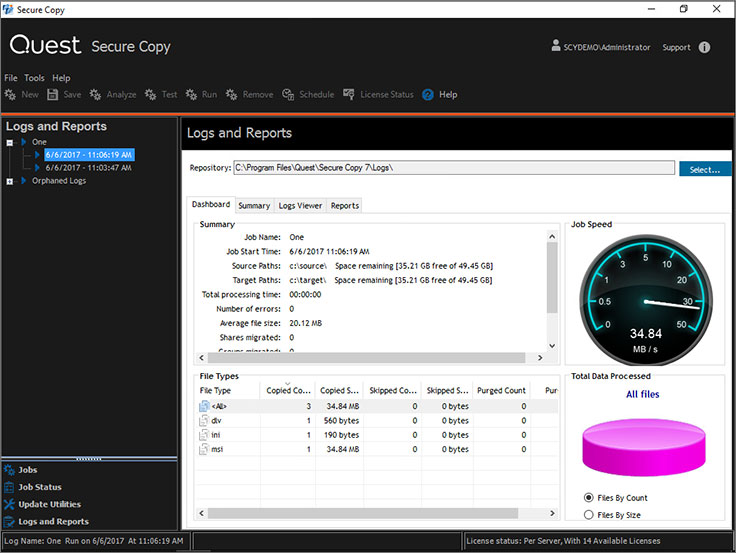Click the blue arrow next to One
This screenshot has width=736, height=553.
(23, 142)
